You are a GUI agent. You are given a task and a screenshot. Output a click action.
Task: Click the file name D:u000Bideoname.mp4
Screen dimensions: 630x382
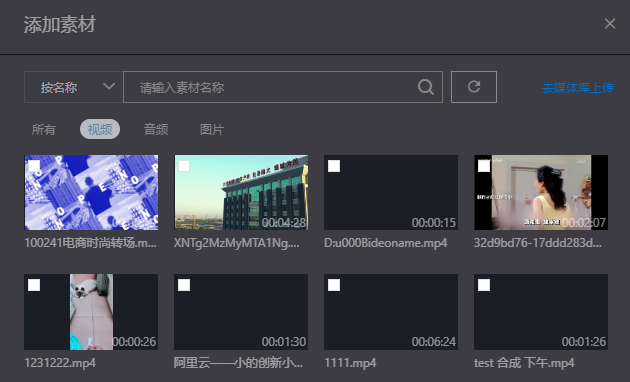(x=385, y=243)
